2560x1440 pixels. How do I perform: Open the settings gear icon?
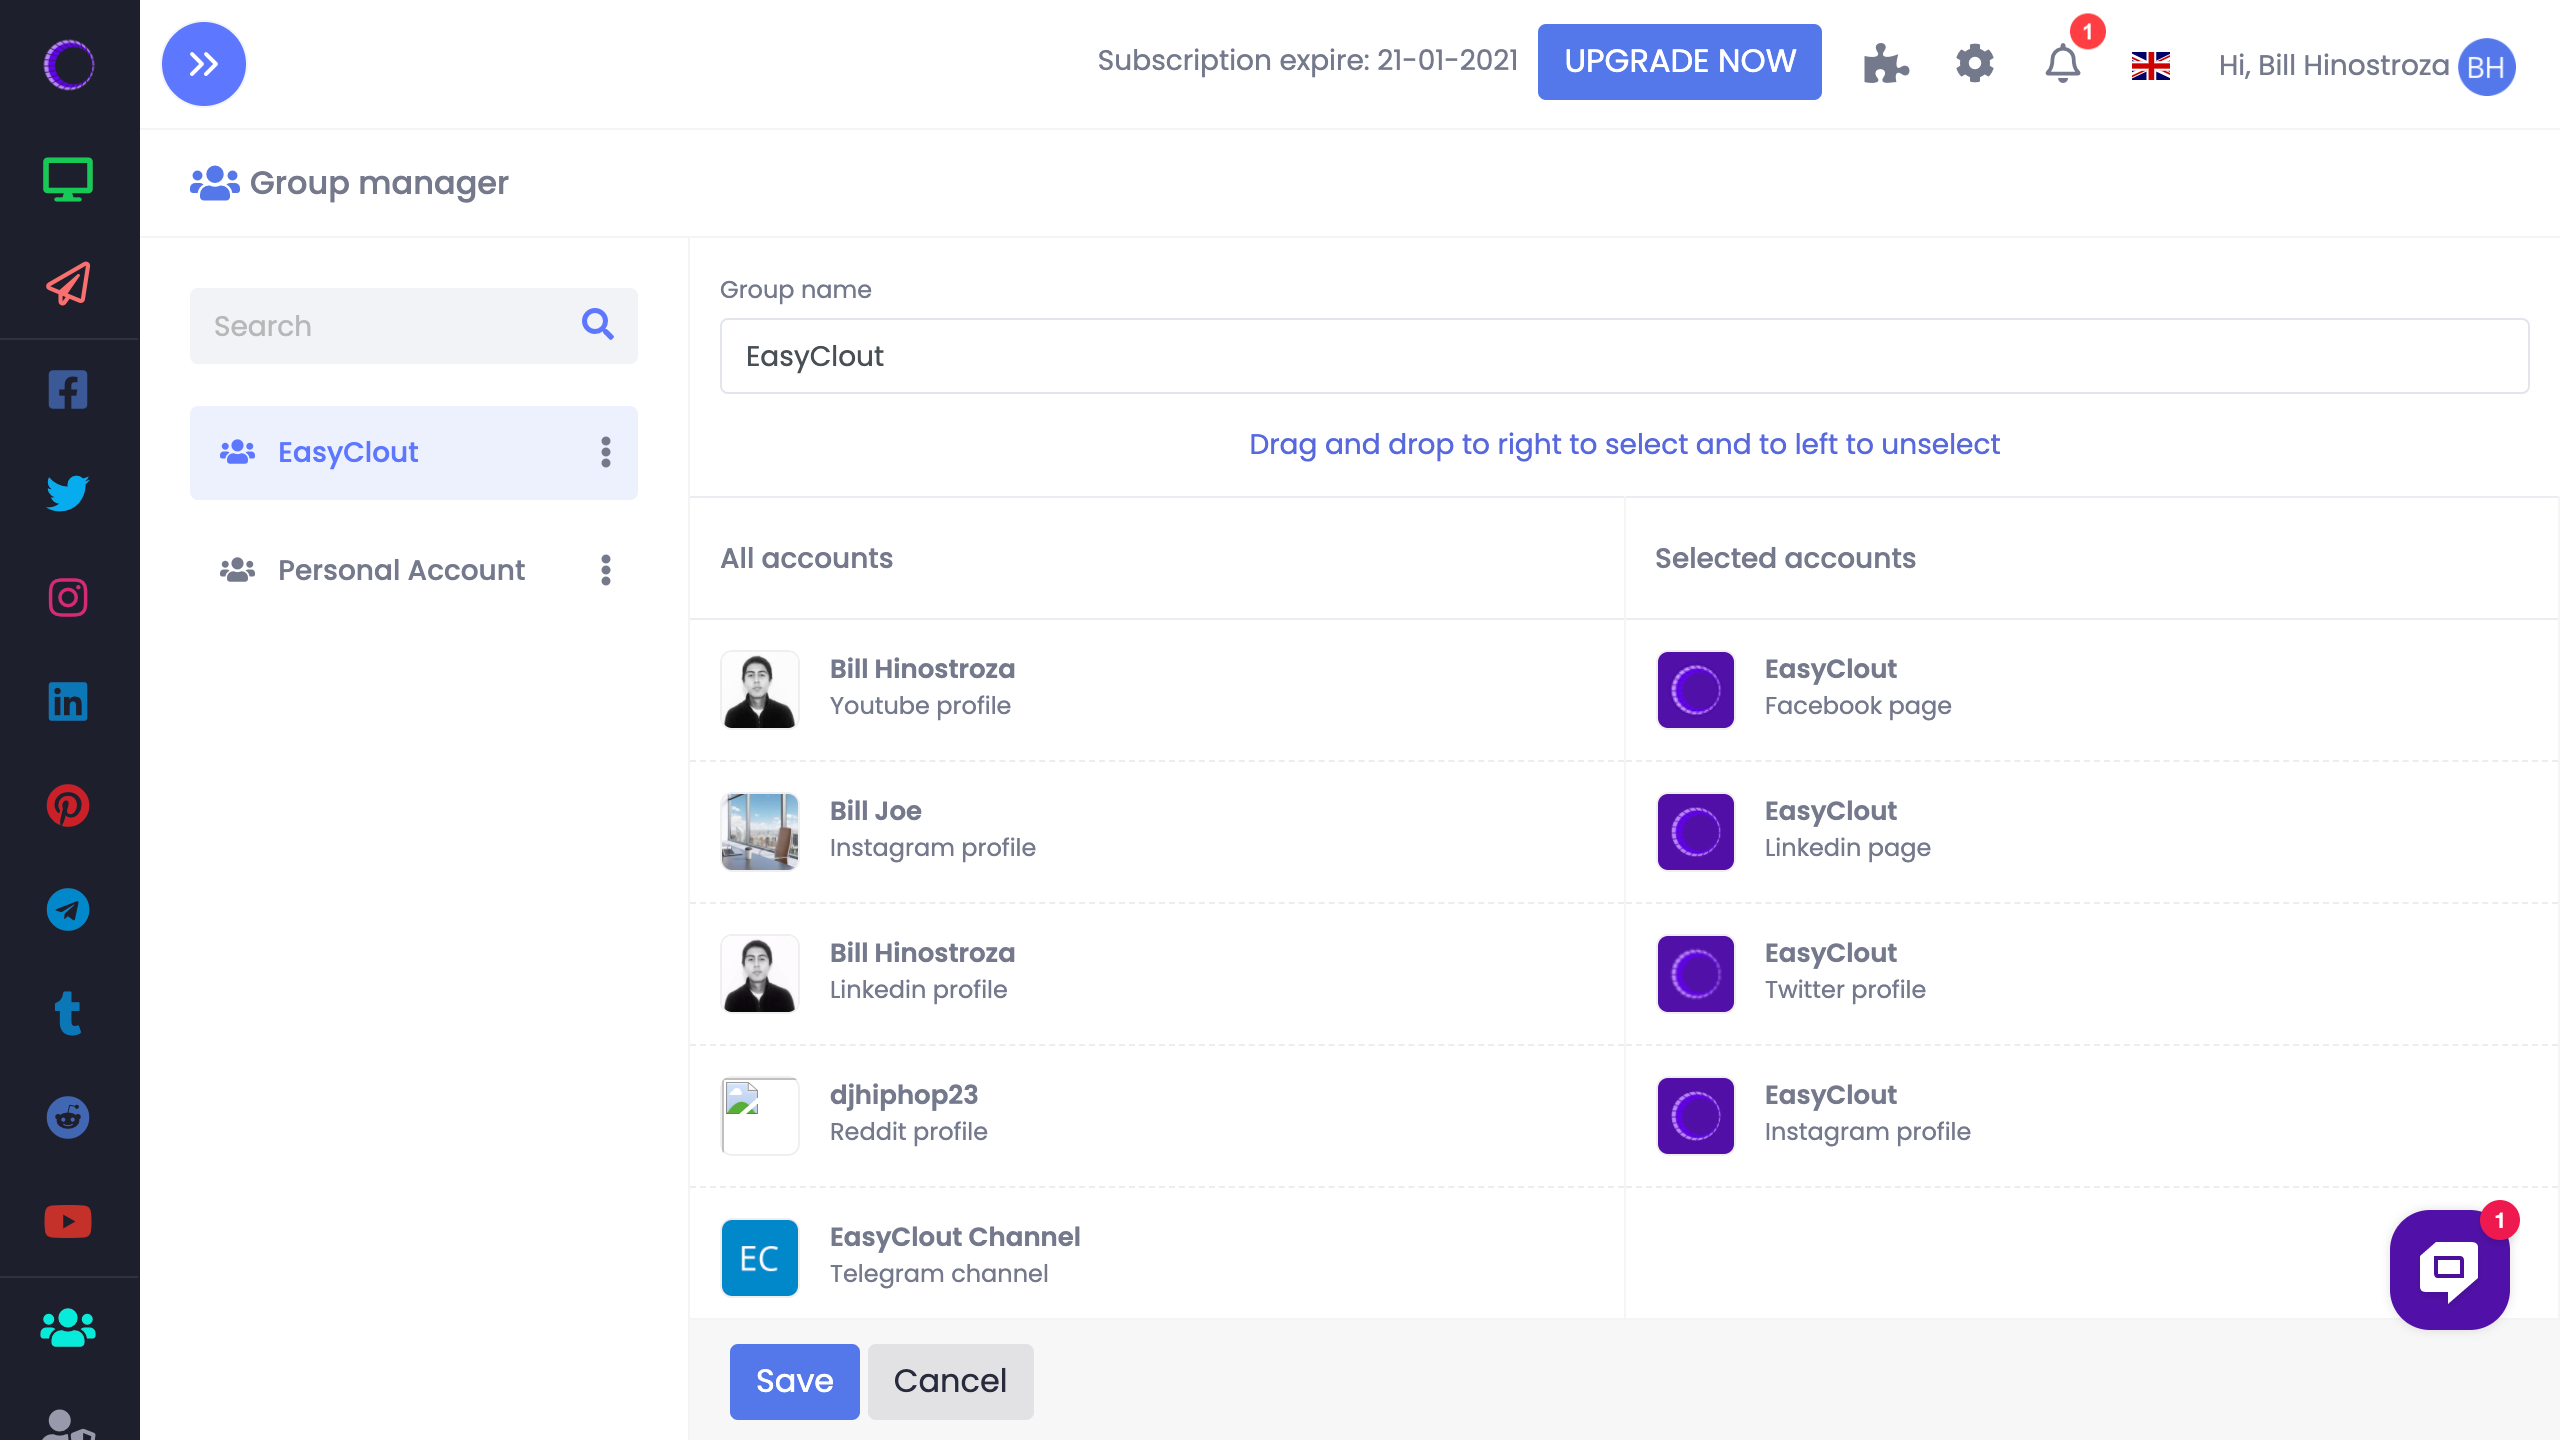(x=1975, y=64)
